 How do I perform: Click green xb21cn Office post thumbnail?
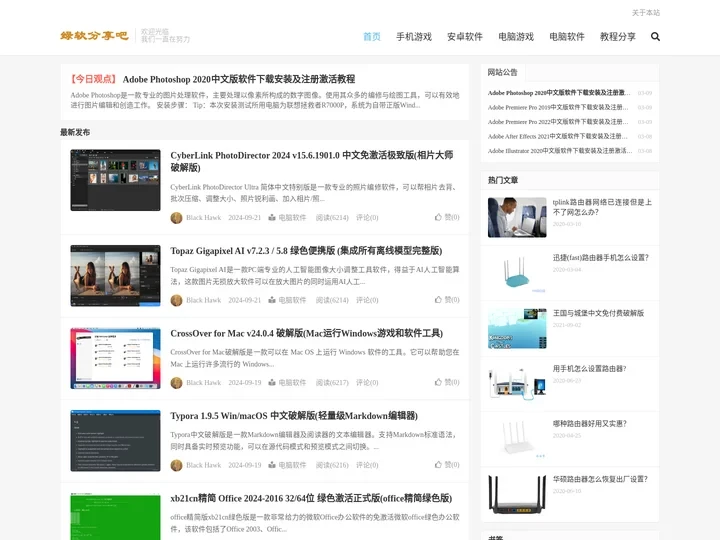coord(115,517)
